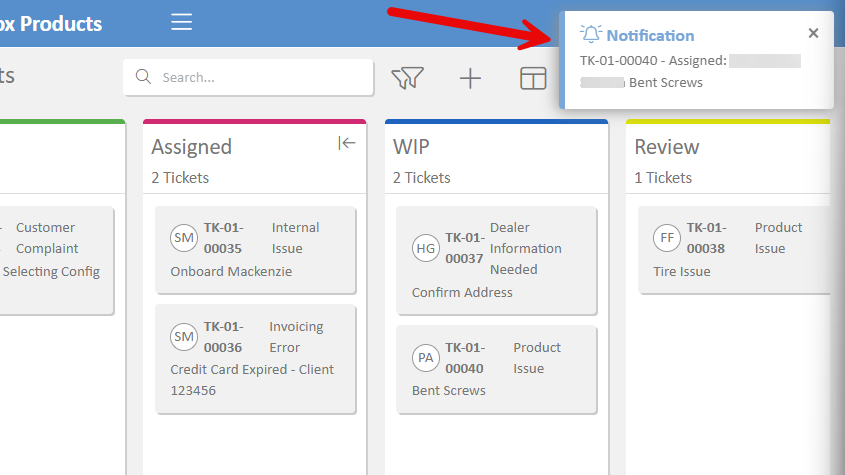
Task: Click the filter funnel icon
Action: [407, 78]
